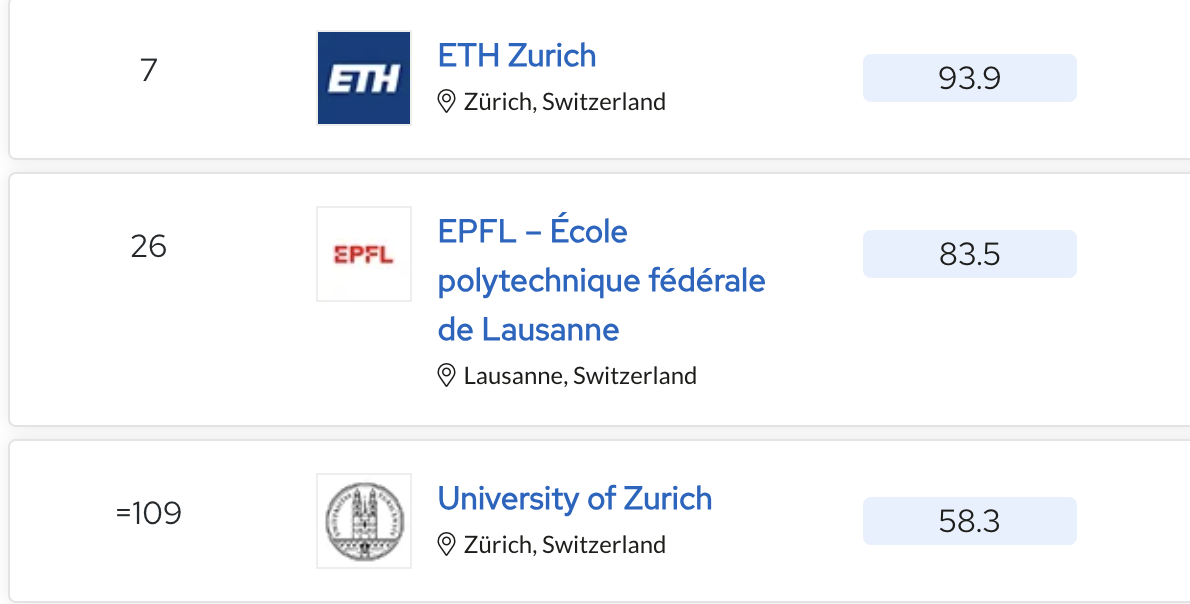Select the 83.5 score badge
This screenshot has width=1190, height=604.
coord(969,253)
